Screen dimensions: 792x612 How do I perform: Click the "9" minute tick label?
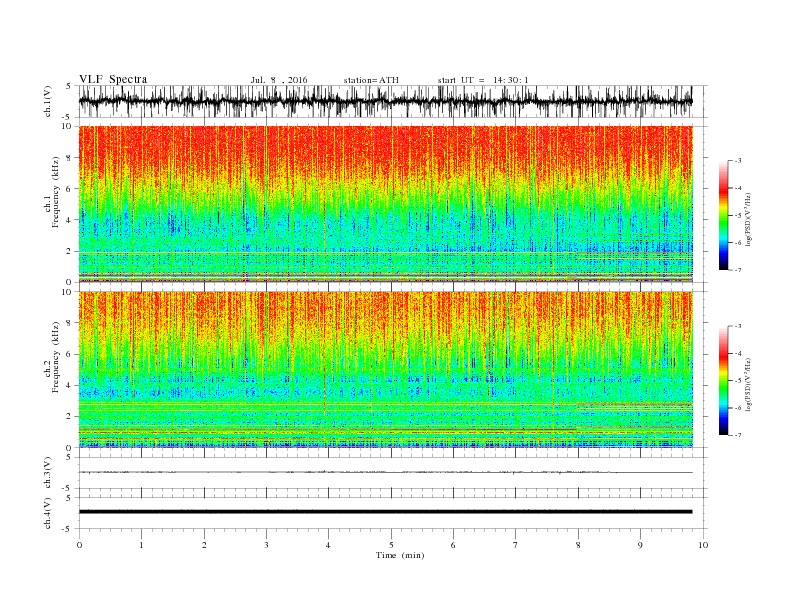pos(640,545)
